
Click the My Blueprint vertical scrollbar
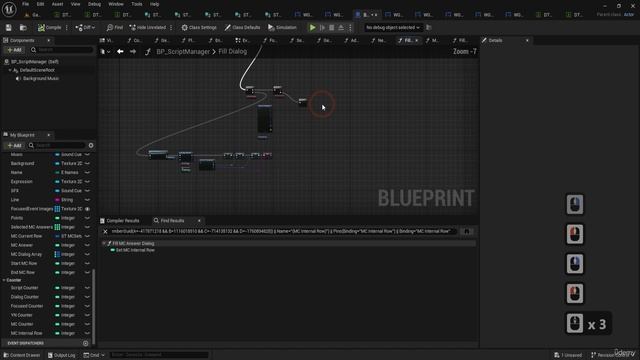pos(94,306)
